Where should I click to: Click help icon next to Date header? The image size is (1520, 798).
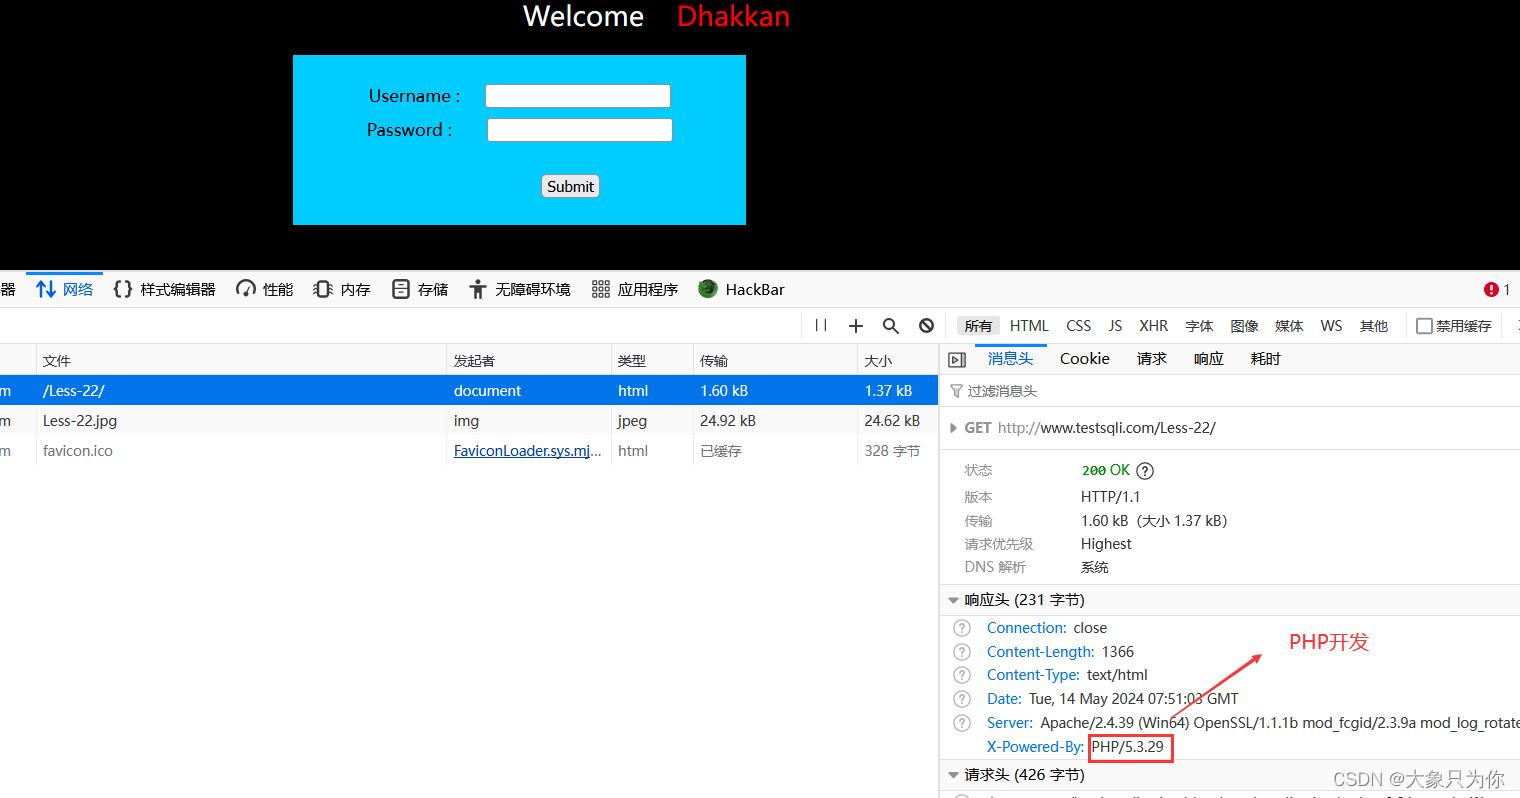point(962,699)
